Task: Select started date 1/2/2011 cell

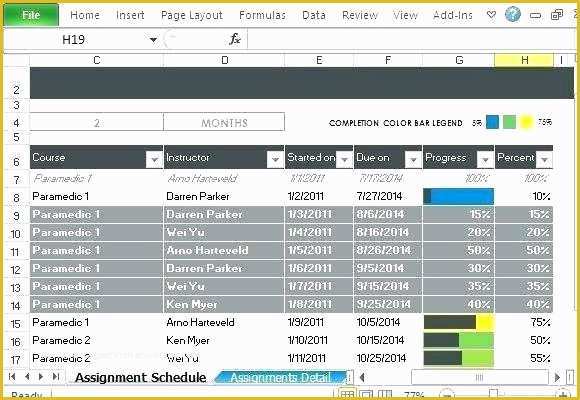Action: 319,196
